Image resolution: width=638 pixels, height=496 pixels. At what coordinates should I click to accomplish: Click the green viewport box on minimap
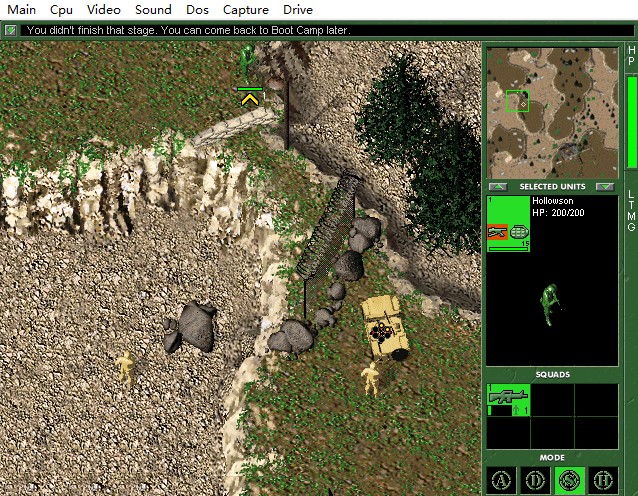pyautogui.click(x=518, y=101)
